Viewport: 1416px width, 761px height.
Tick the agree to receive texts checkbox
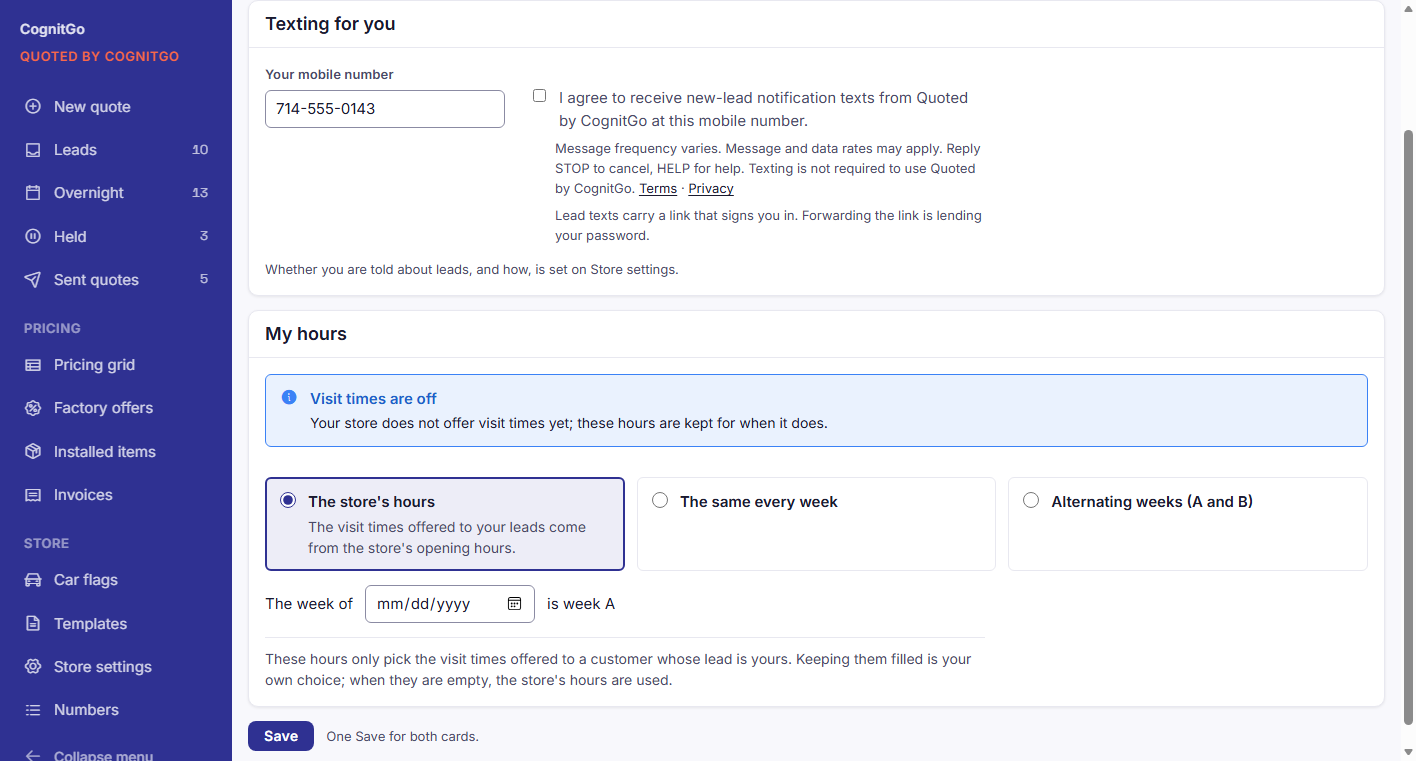pyautogui.click(x=540, y=96)
